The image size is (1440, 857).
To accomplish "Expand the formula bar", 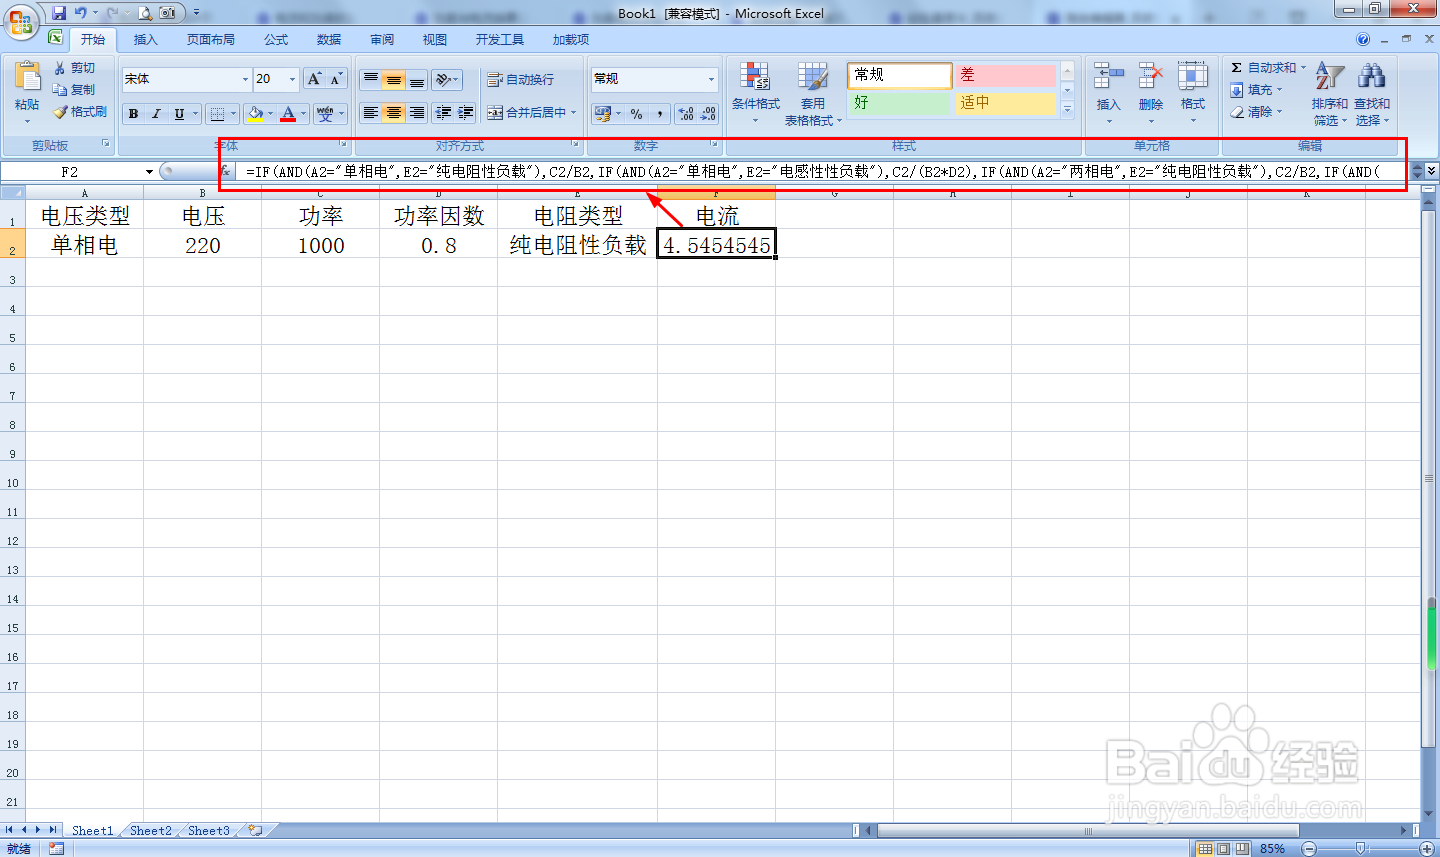I will pos(1431,171).
